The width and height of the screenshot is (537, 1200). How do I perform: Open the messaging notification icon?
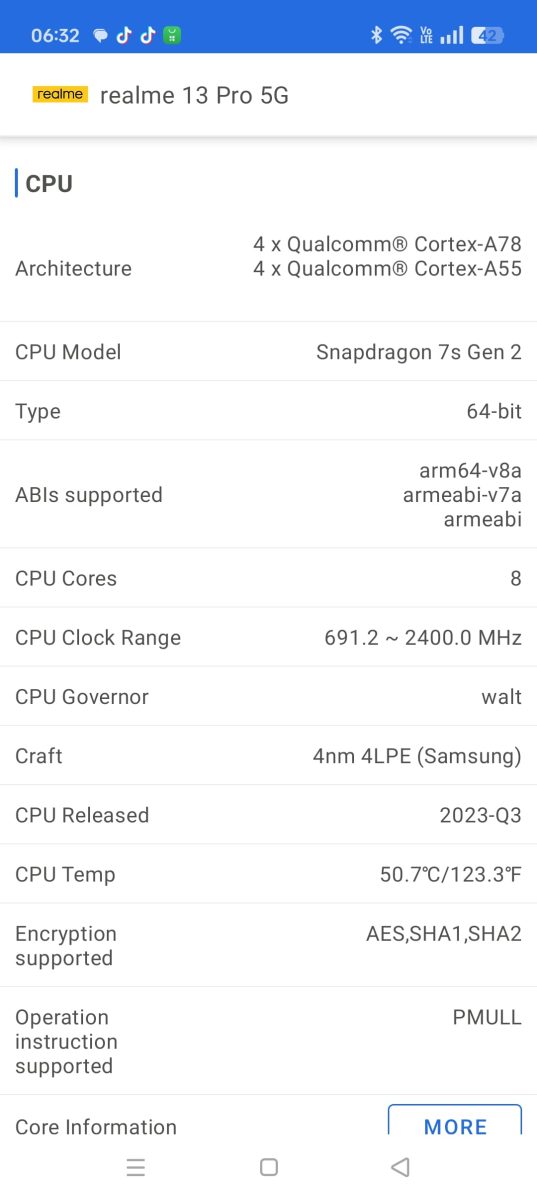100,35
